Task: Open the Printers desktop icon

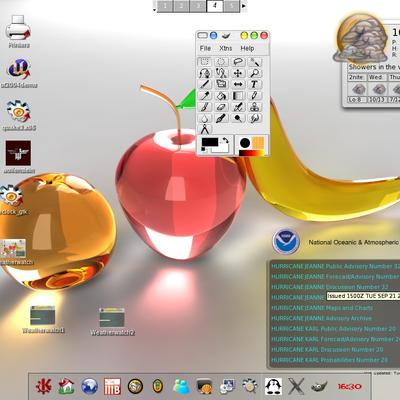Action: (19, 32)
